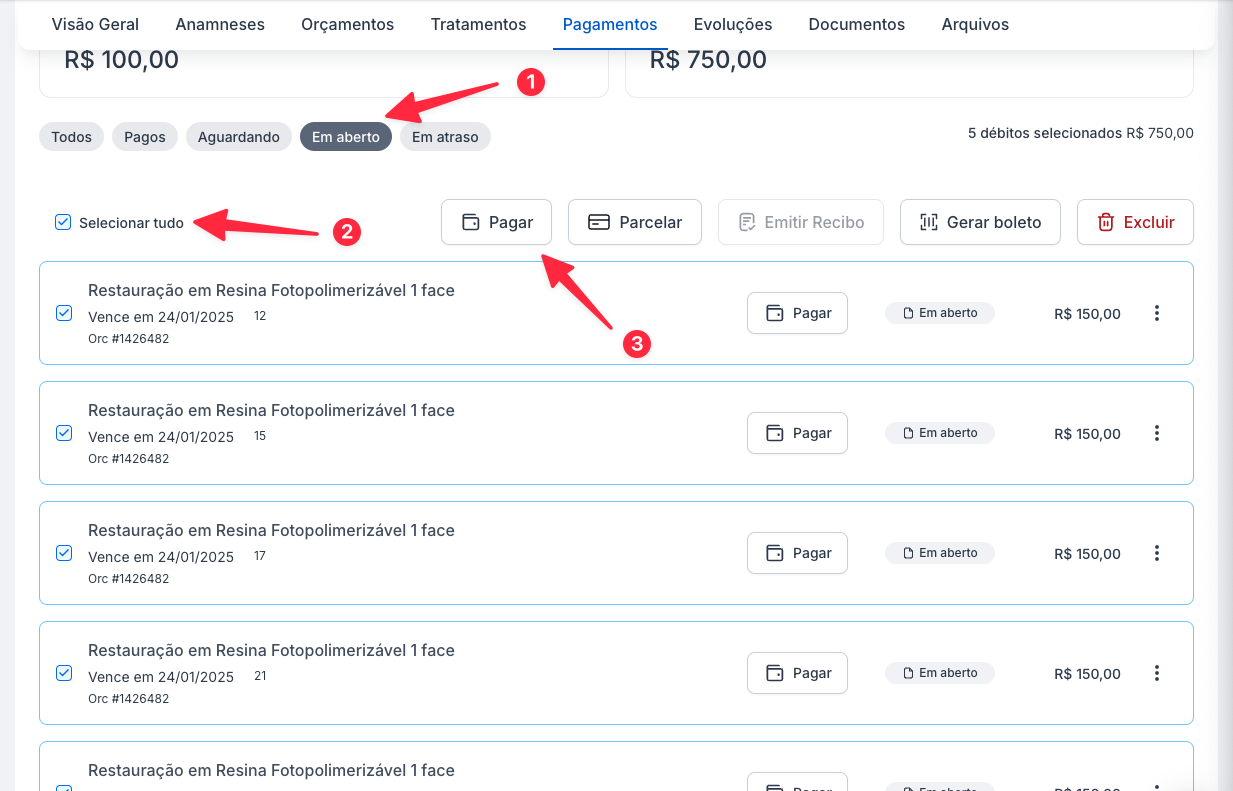
Task: Click the red Excluir trash button
Action: point(1134,222)
